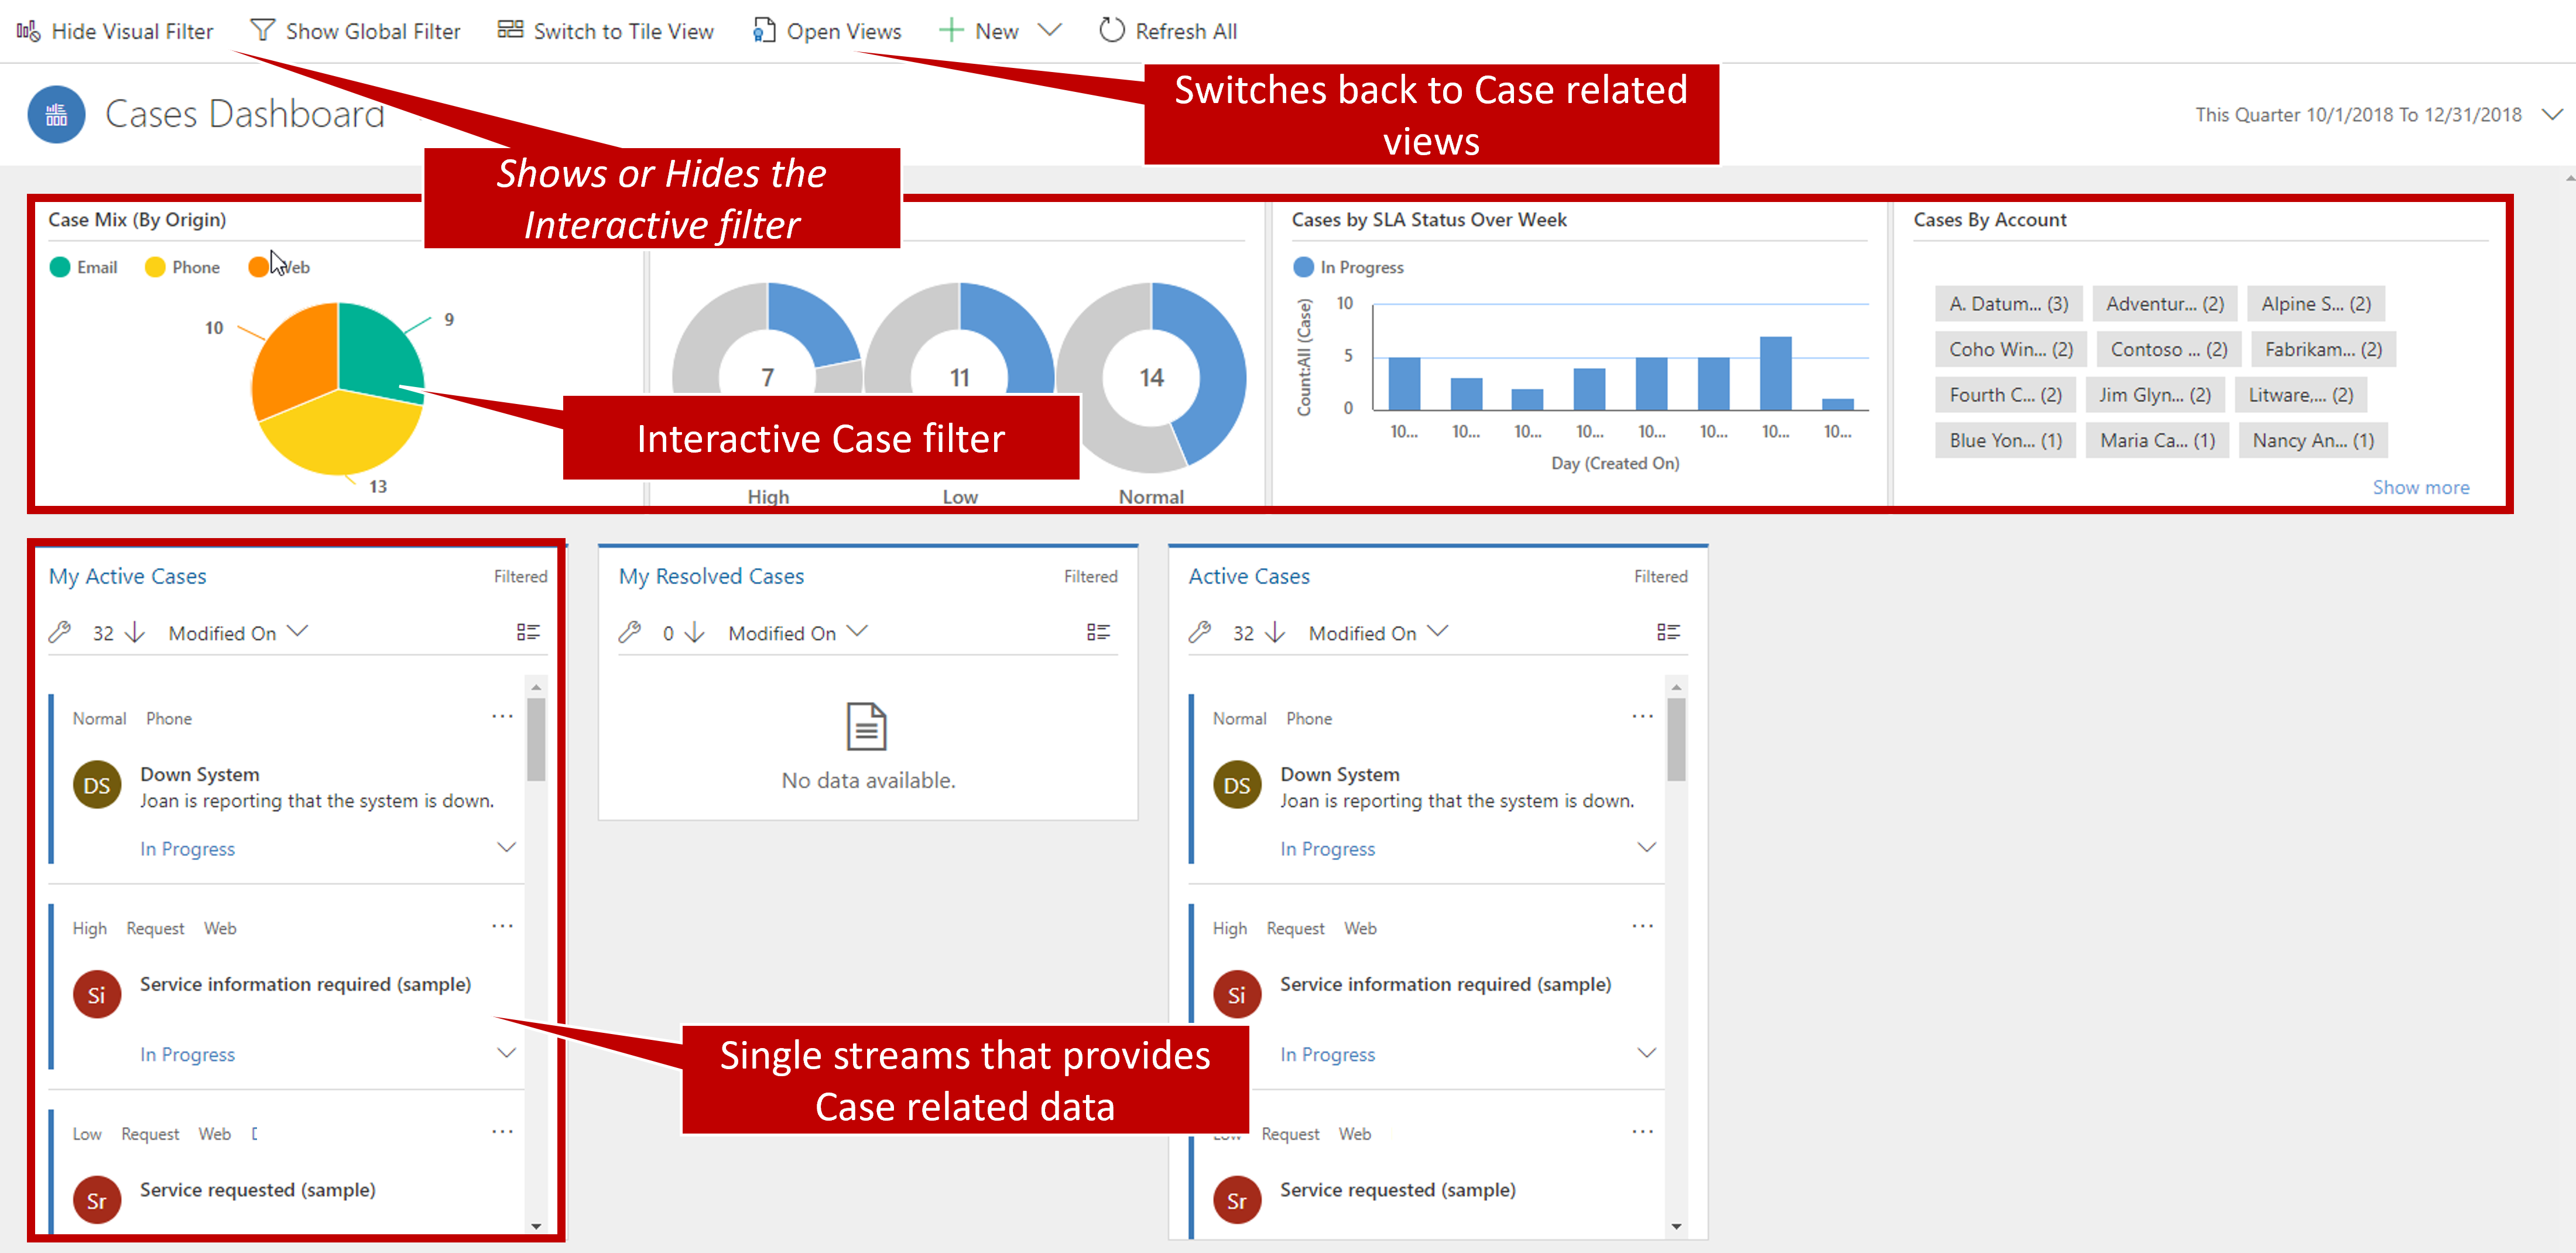
Task: Filter by Fabrikam account tag
Action: [2323, 349]
